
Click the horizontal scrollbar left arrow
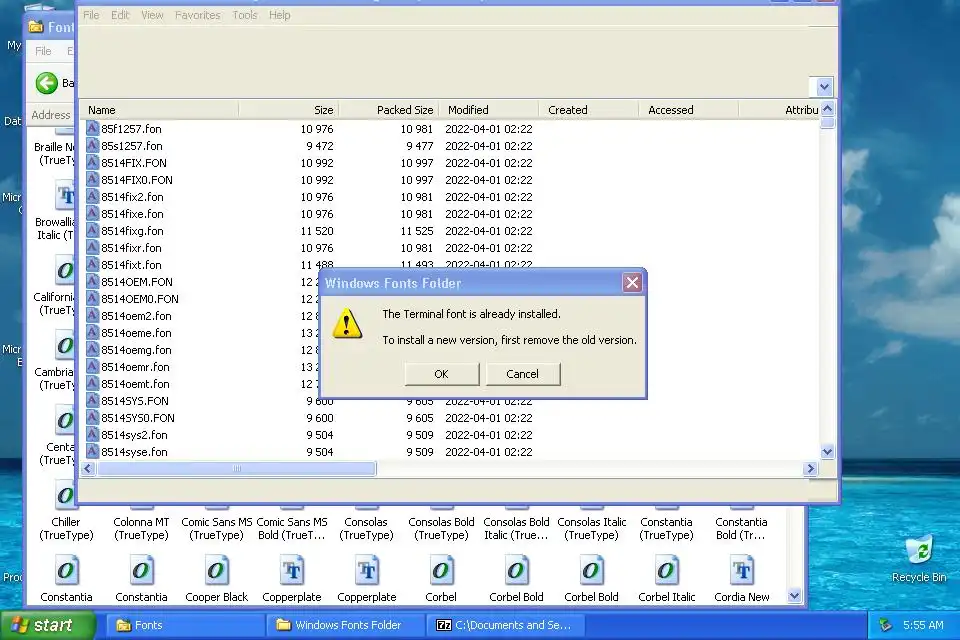(x=88, y=469)
